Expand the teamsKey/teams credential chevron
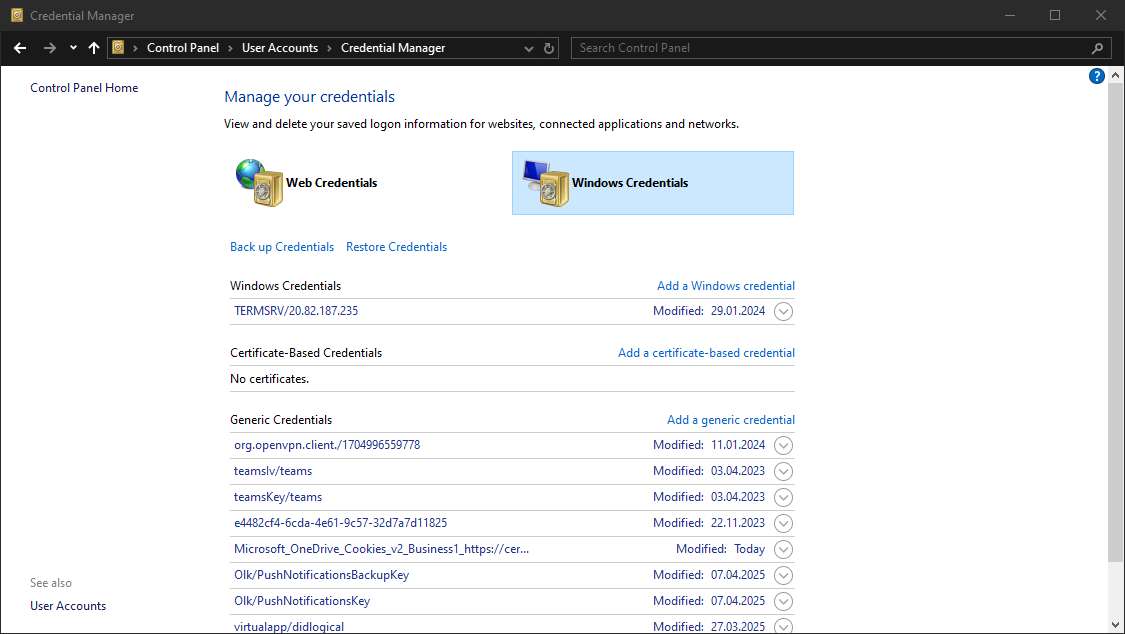 [x=784, y=497]
